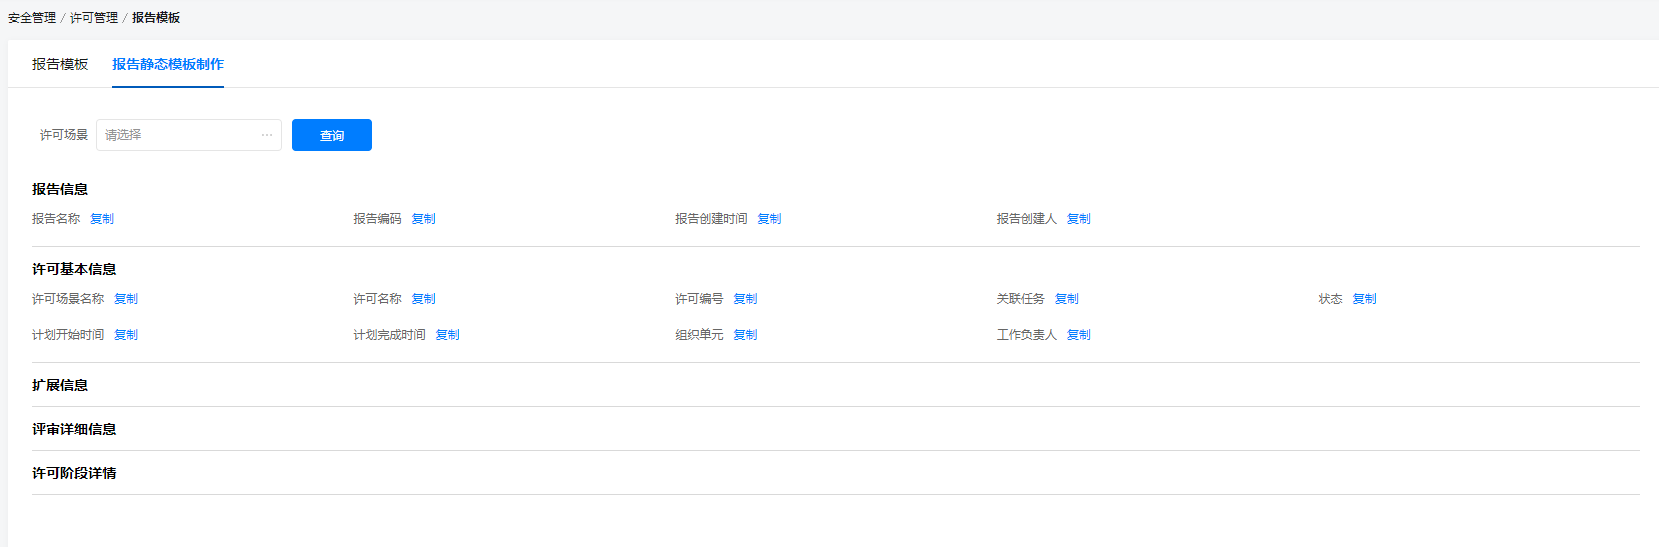
Task: Copy the 组织单元 field
Action: tap(746, 335)
